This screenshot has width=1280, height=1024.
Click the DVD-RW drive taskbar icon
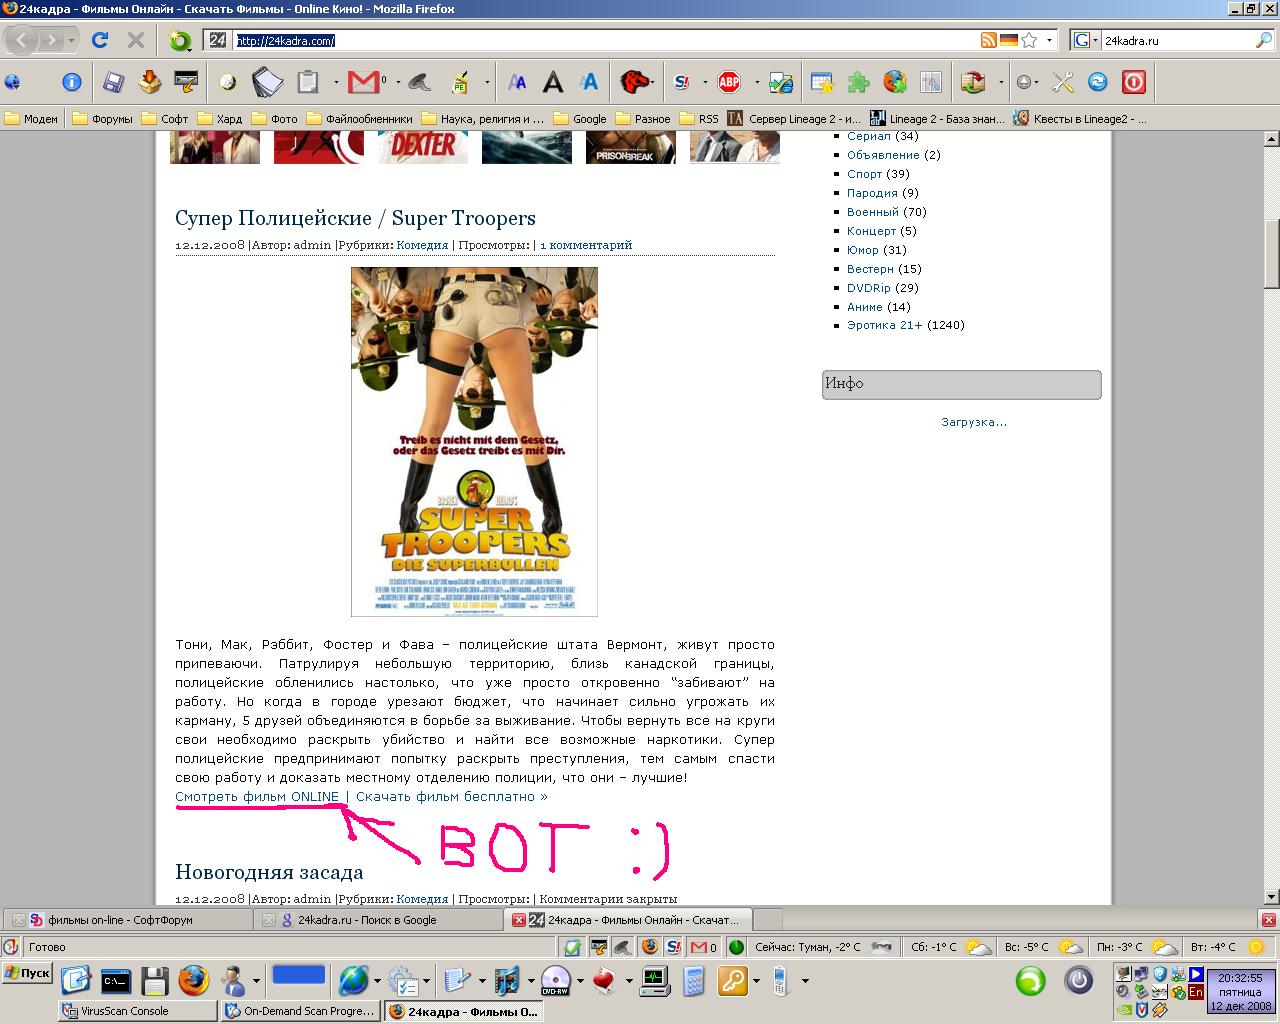pyautogui.click(x=555, y=981)
